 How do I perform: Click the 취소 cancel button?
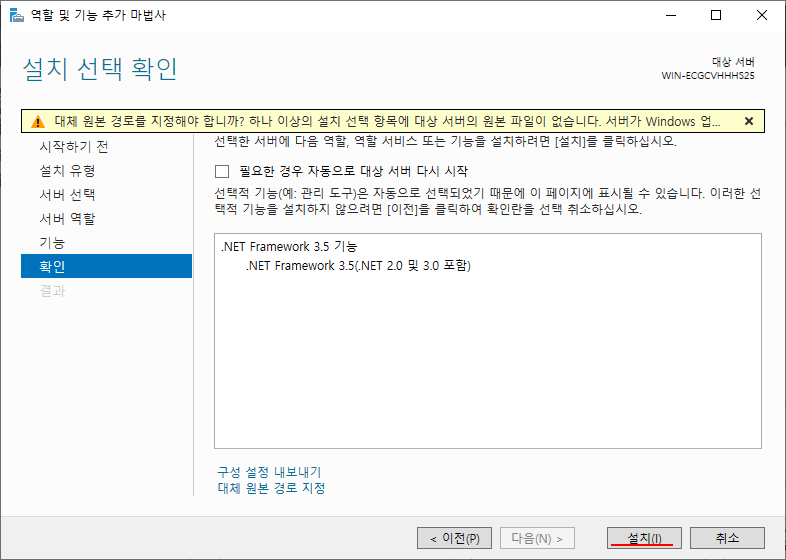(x=727, y=538)
